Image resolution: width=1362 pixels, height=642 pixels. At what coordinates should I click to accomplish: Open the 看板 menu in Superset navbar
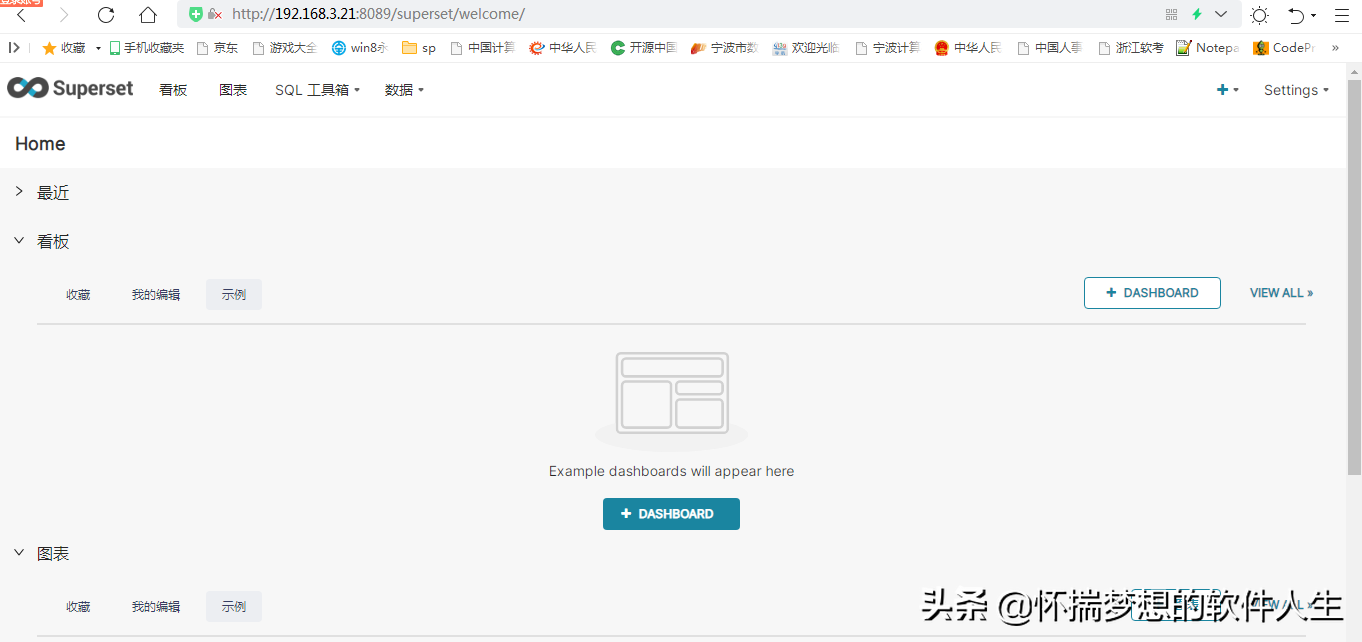173,90
